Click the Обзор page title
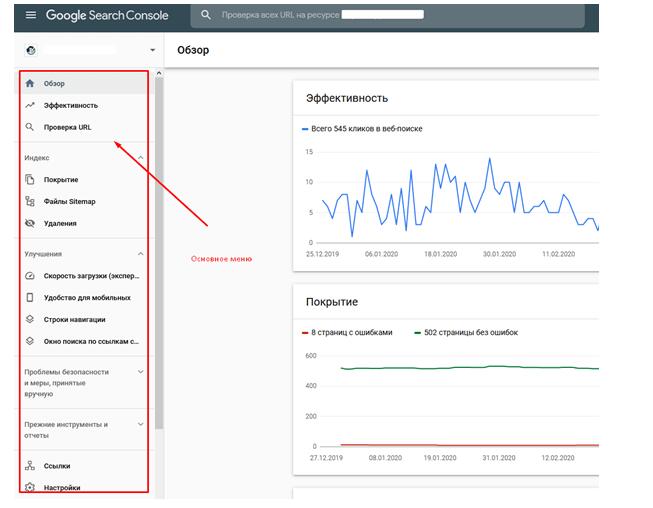 coord(193,50)
